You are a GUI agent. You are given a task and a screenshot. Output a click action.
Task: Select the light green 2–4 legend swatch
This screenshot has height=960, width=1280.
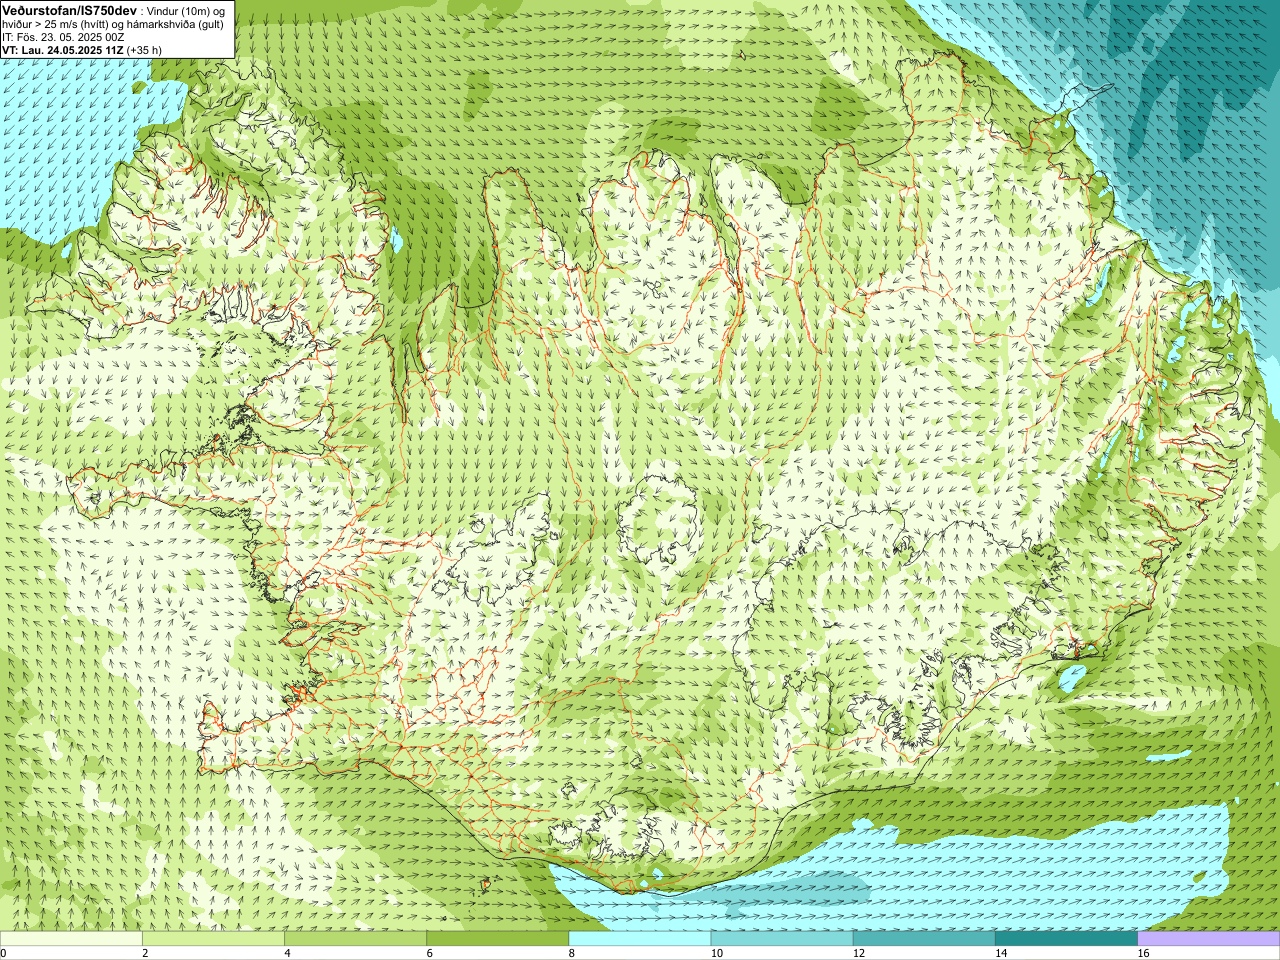(213, 939)
